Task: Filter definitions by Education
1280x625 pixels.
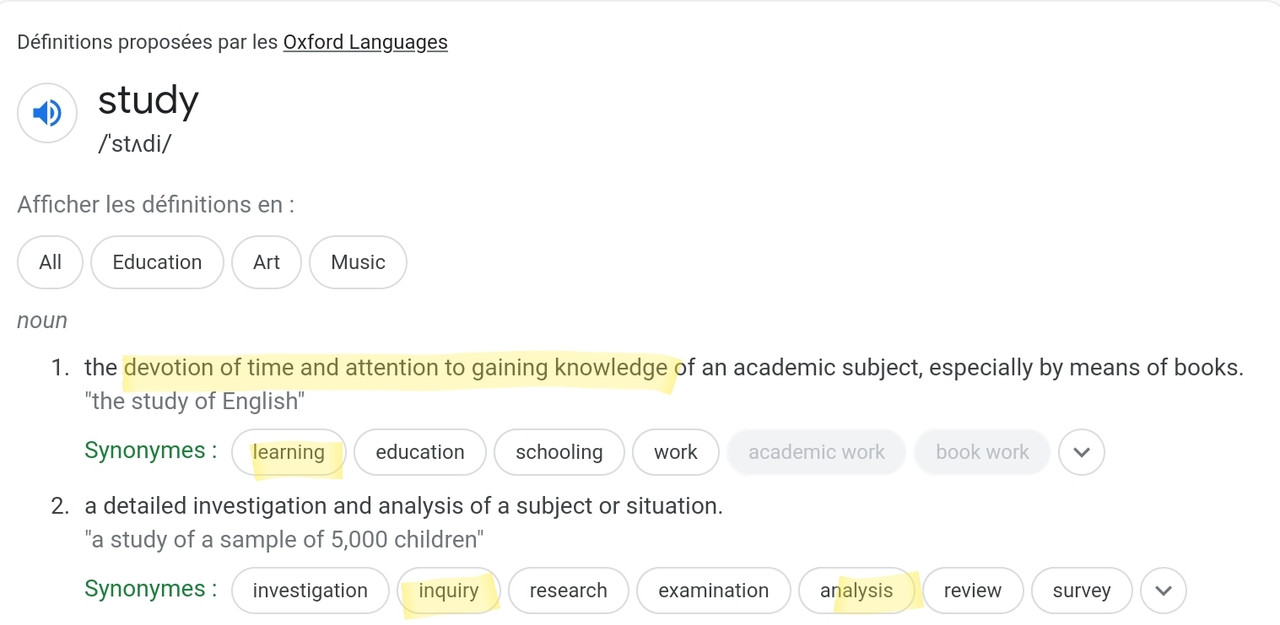Action: pos(157,262)
